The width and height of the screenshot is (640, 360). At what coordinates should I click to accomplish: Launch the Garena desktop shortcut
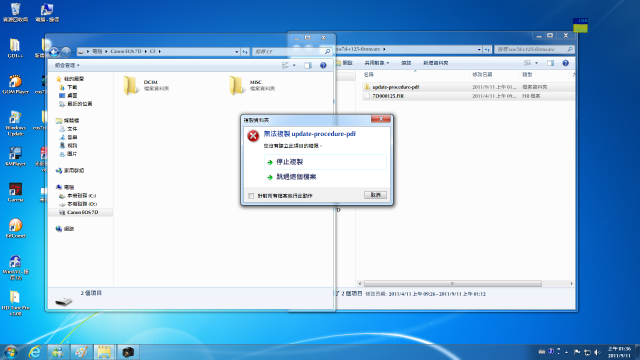click(x=16, y=193)
